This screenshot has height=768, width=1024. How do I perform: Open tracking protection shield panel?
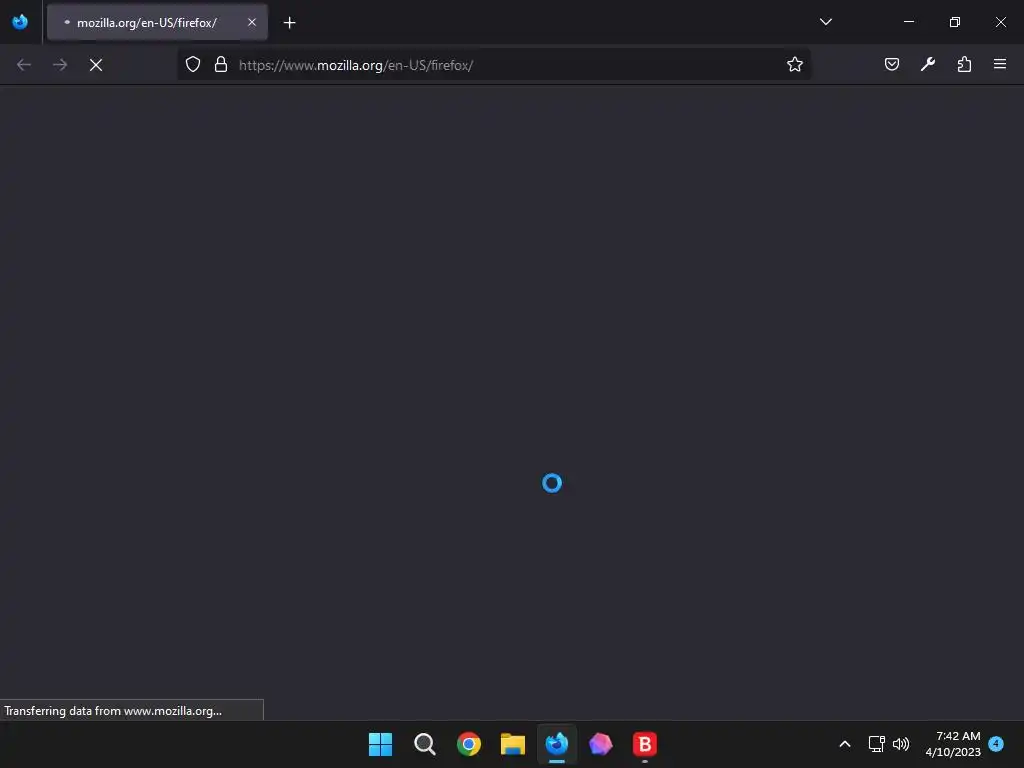(x=193, y=65)
